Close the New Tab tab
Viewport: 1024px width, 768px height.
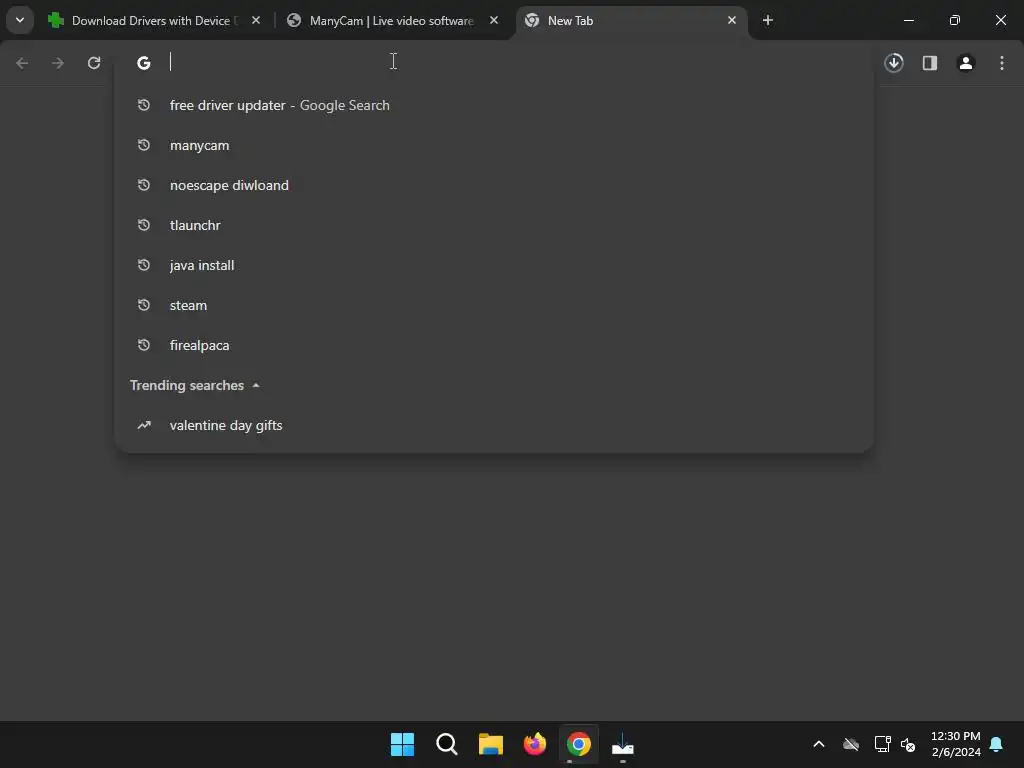point(732,21)
